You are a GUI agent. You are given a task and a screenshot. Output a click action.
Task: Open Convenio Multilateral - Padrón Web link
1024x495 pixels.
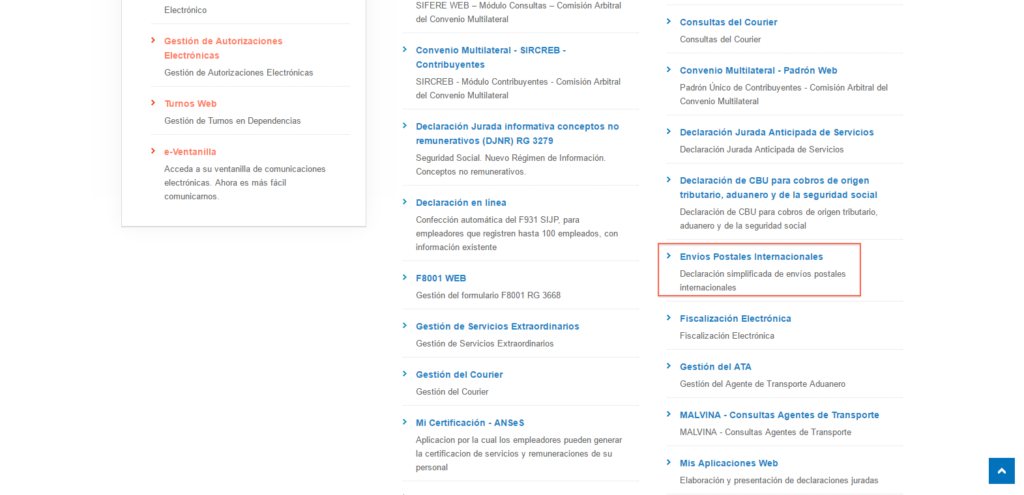pos(758,71)
